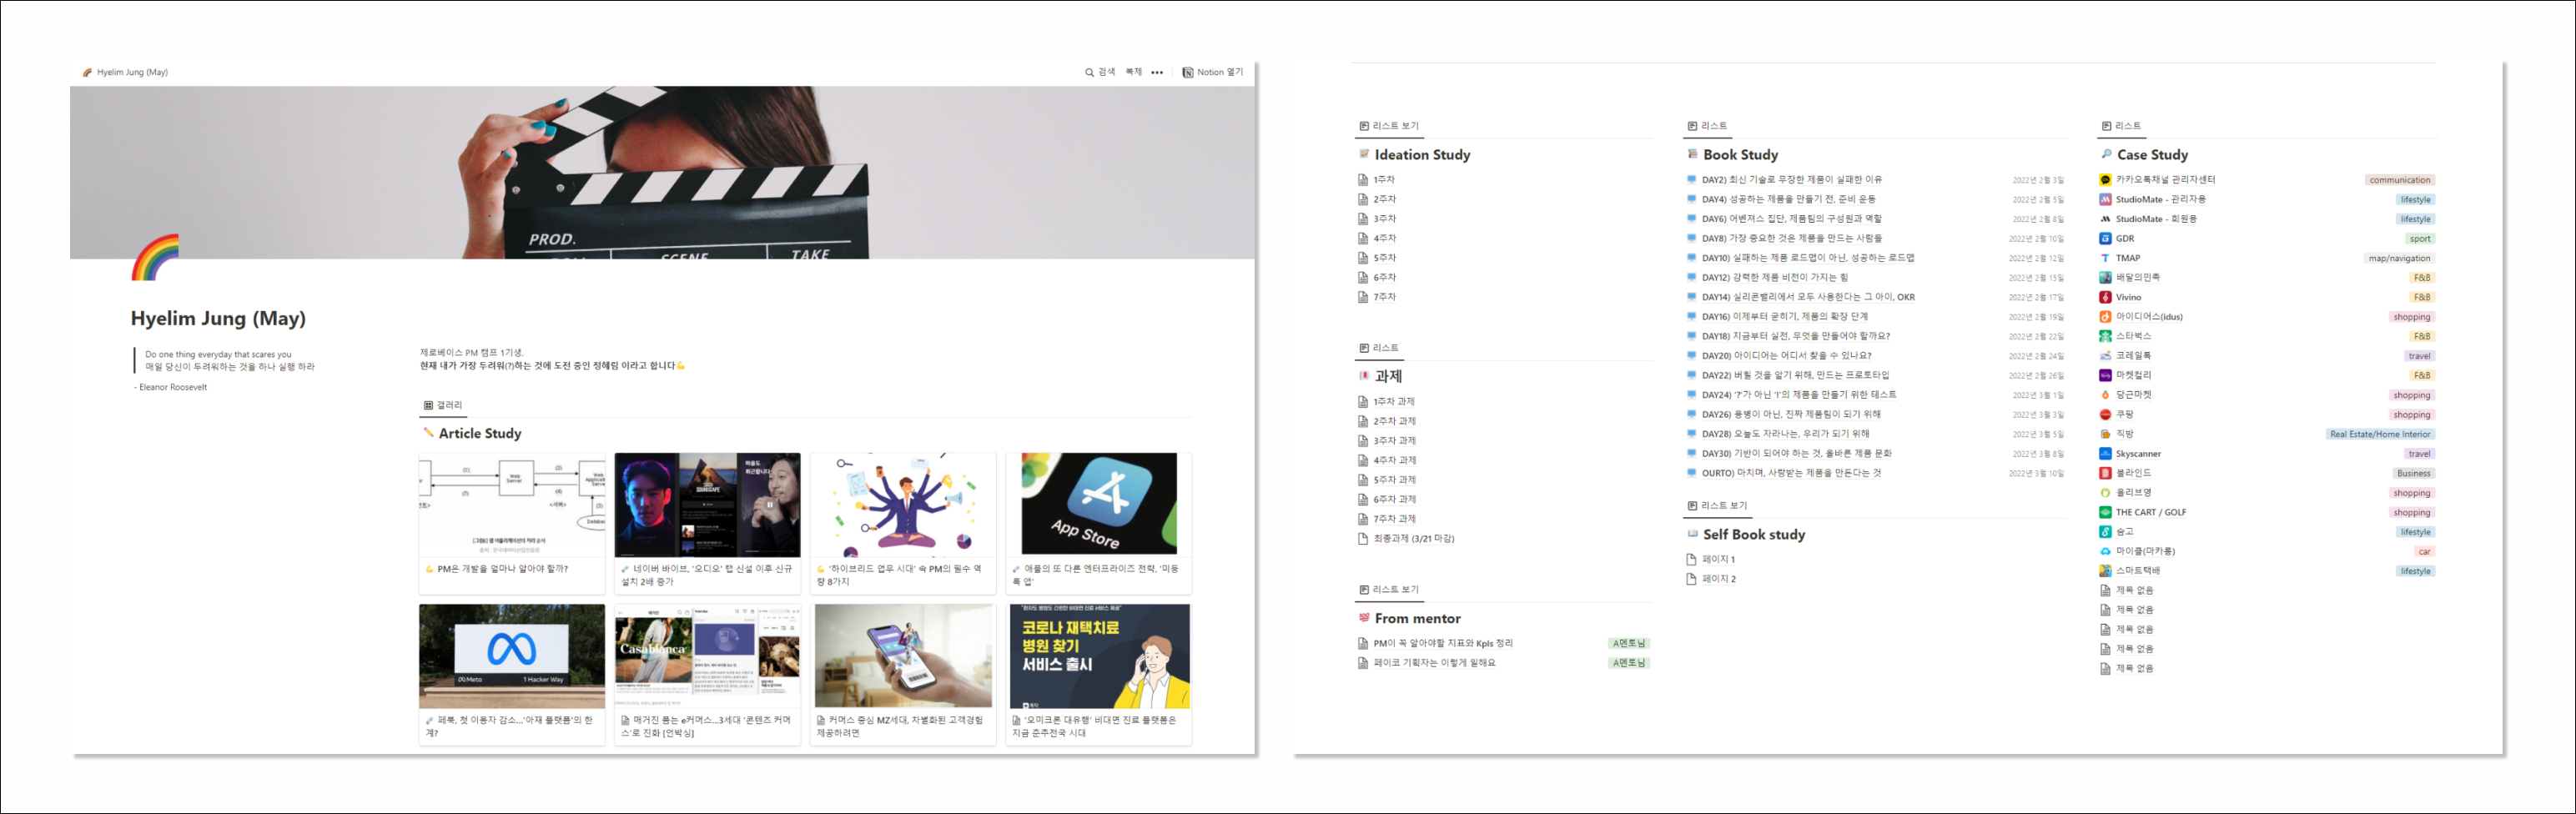Open 'PM이 꼭 알아야할 지표와 Kpis 정리'
The width and height of the screenshot is (2576, 814).
point(1443,643)
